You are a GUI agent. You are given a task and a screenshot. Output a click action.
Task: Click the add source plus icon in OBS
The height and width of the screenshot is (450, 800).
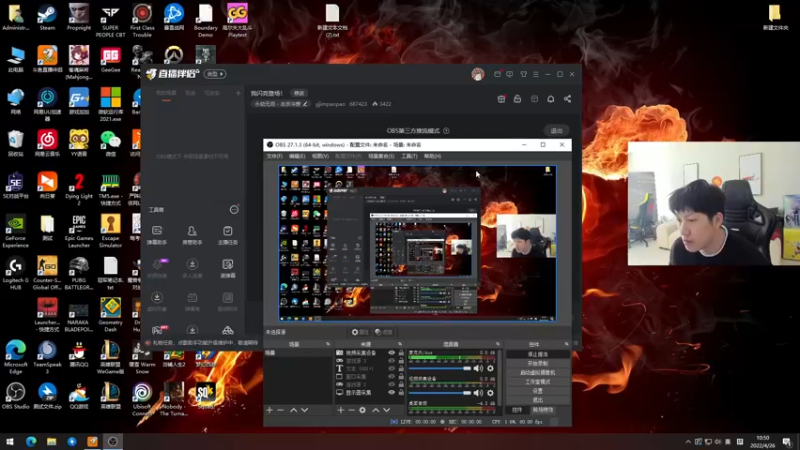click(341, 410)
